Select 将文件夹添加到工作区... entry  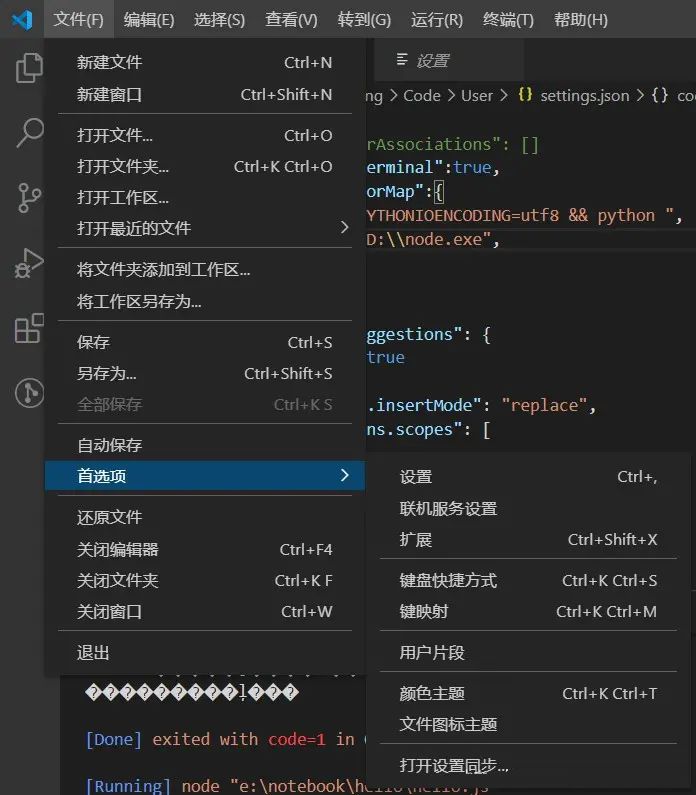(x=205, y=269)
